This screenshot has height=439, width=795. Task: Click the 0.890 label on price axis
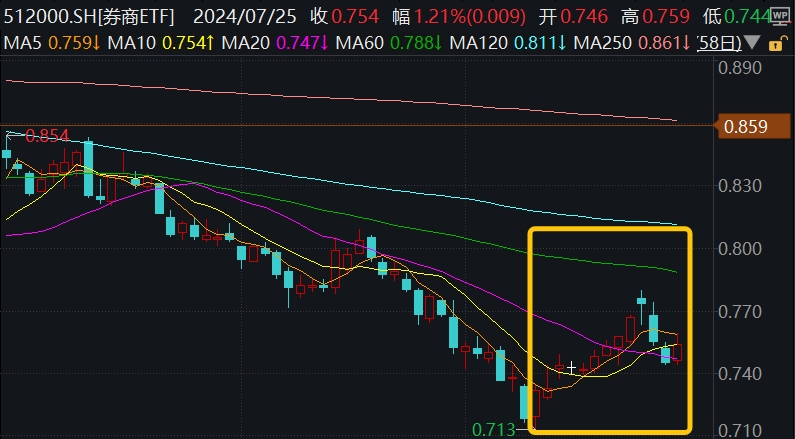[x=741, y=69]
